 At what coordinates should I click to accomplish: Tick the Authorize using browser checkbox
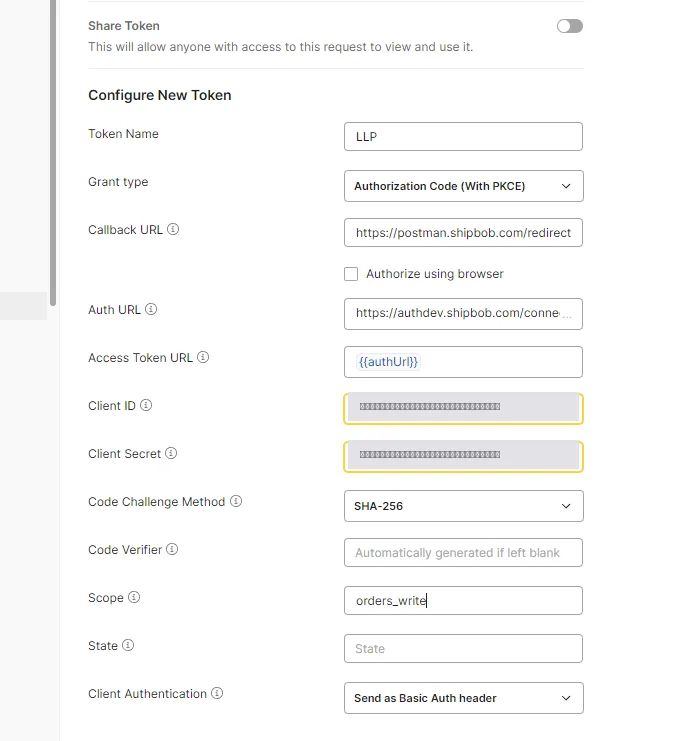point(351,274)
